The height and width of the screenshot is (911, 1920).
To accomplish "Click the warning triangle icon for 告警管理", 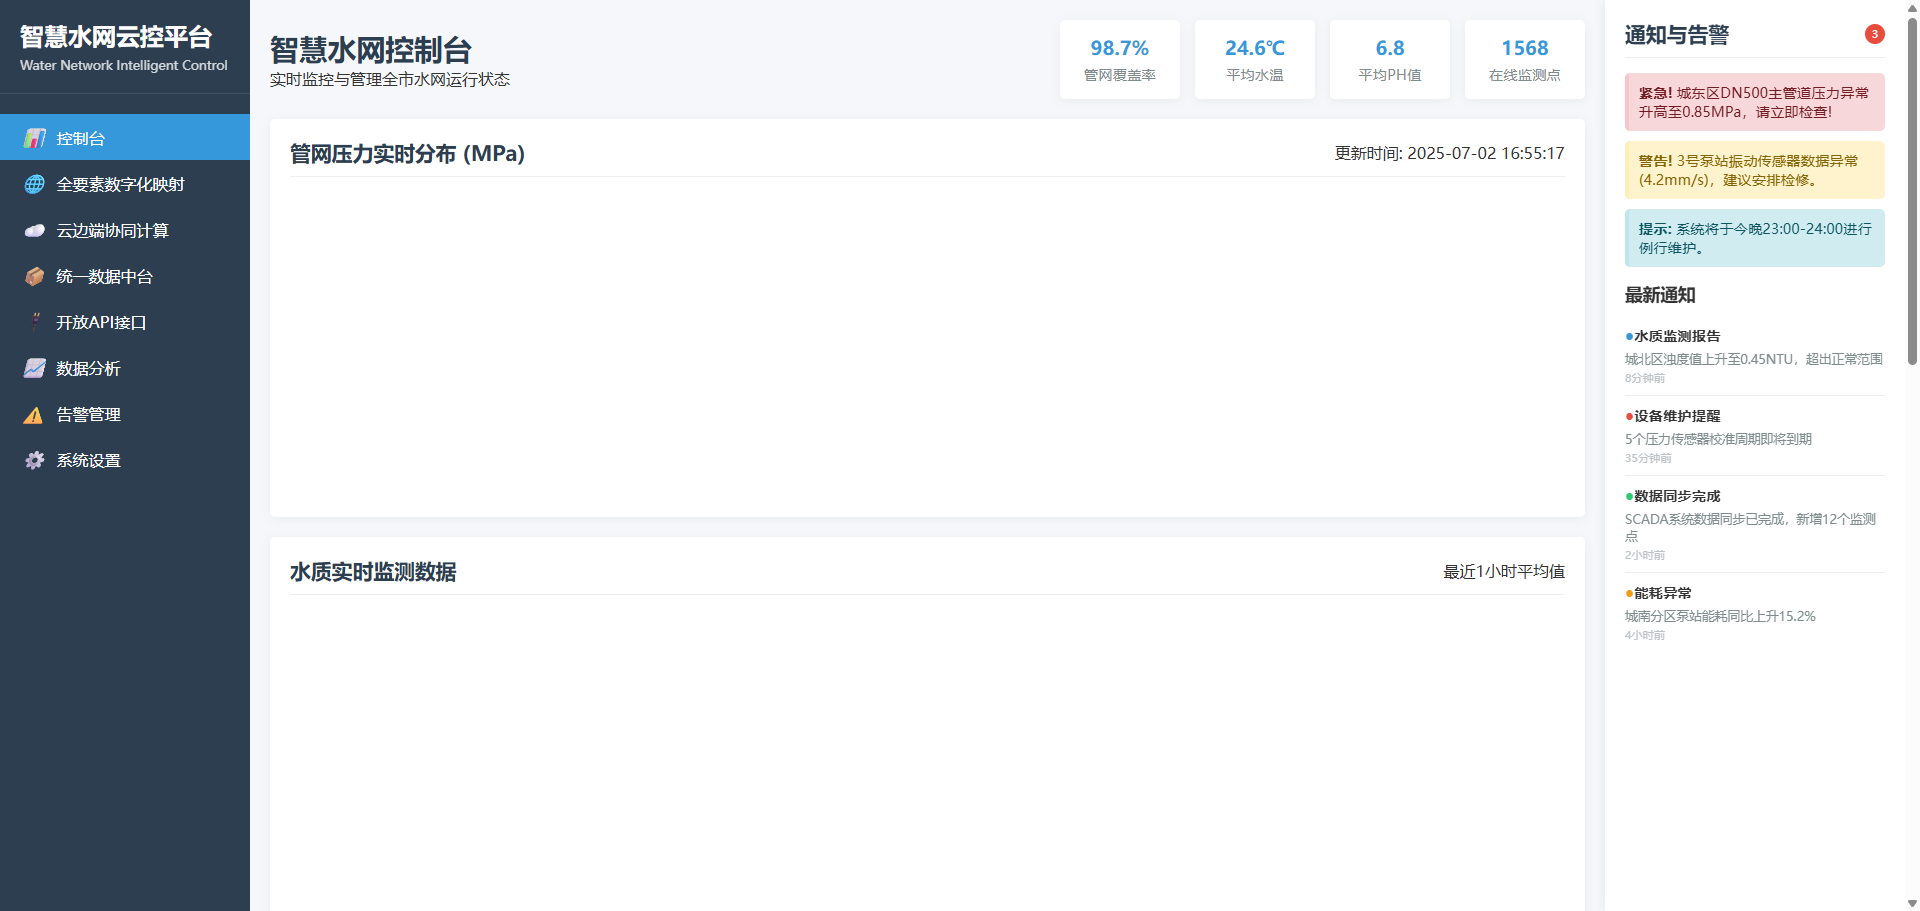I will pyautogui.click(x=35, y=414).
